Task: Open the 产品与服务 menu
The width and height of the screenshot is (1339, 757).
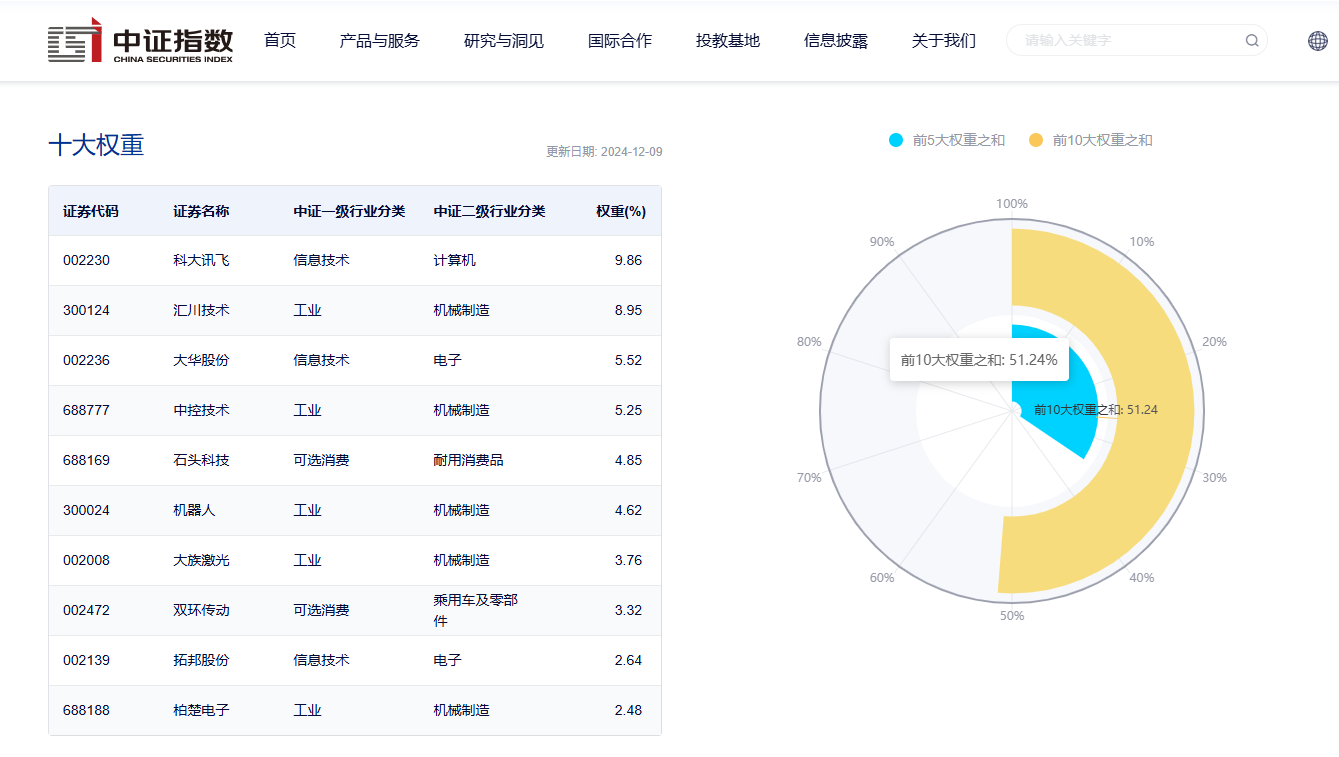Action: [380, 41]
